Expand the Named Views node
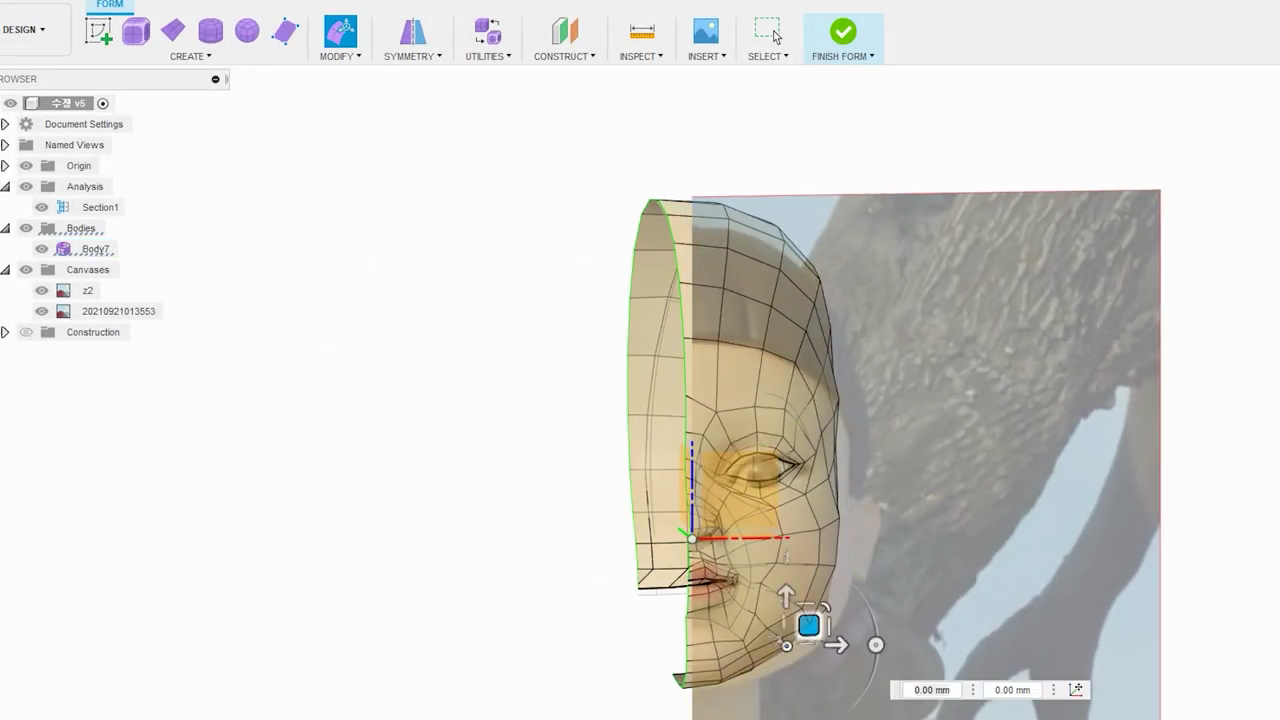The height and width of the screenshot is (720, 1280). point(5,145)
